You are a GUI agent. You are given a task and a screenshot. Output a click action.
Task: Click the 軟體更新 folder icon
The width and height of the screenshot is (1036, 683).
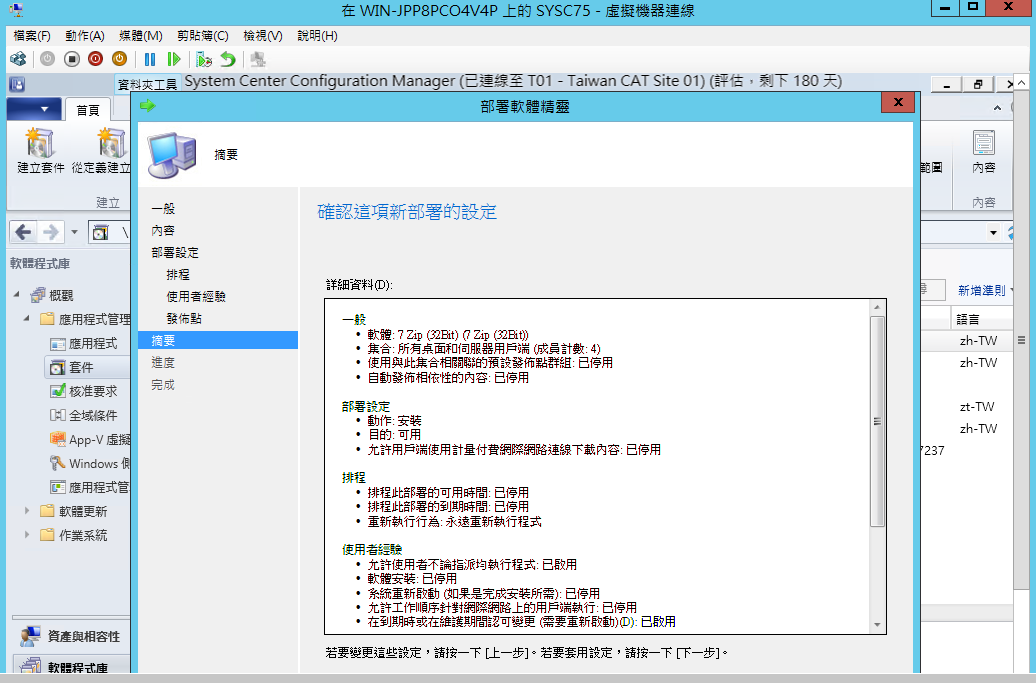coord(48,511)
